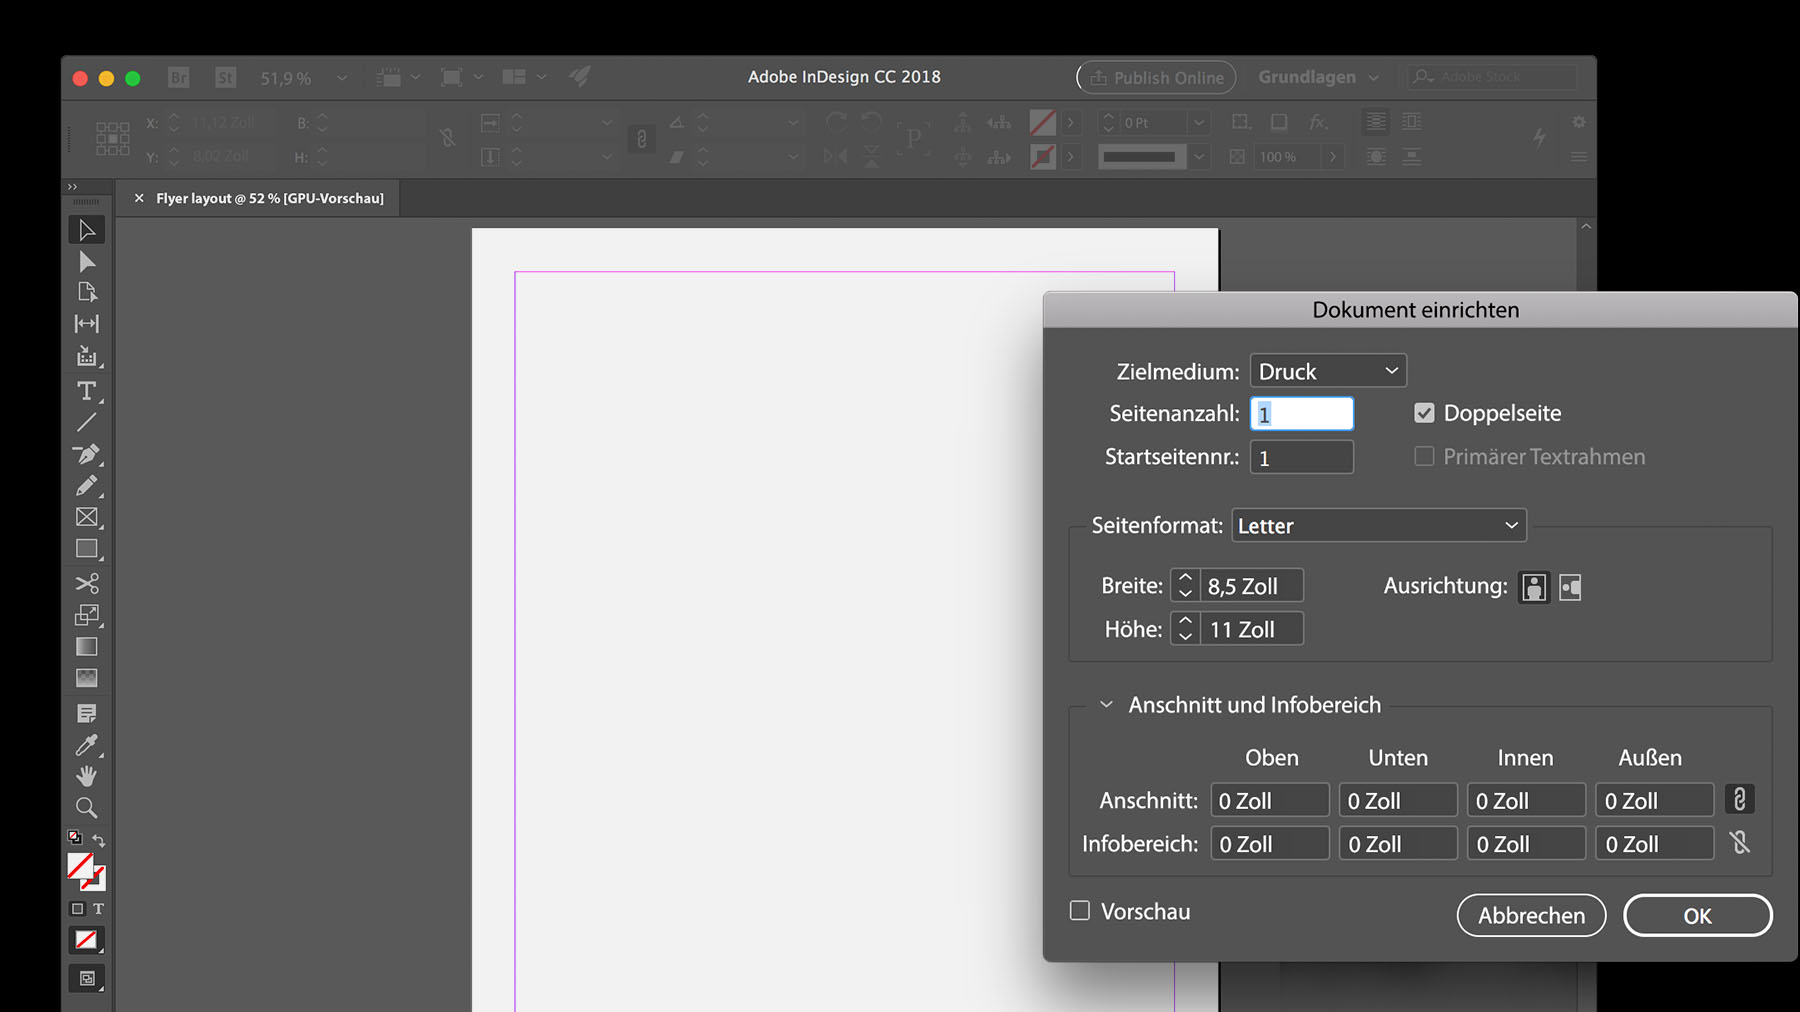
Task: Toggle the view mode button in toolbox
Action: pyautogui.click(x=87, y=979)
